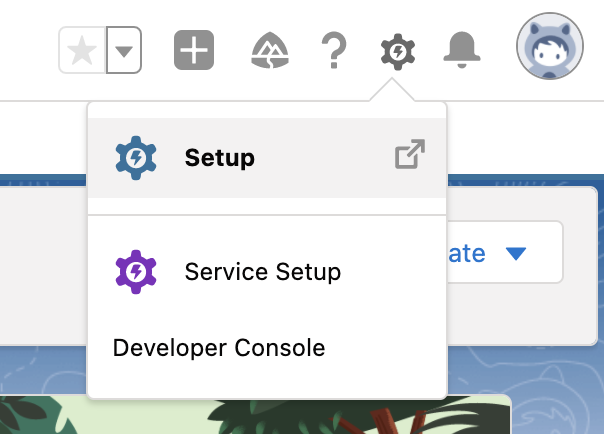
Task: Click the blue Setup gear icon
Action: (x=136, y=158)
